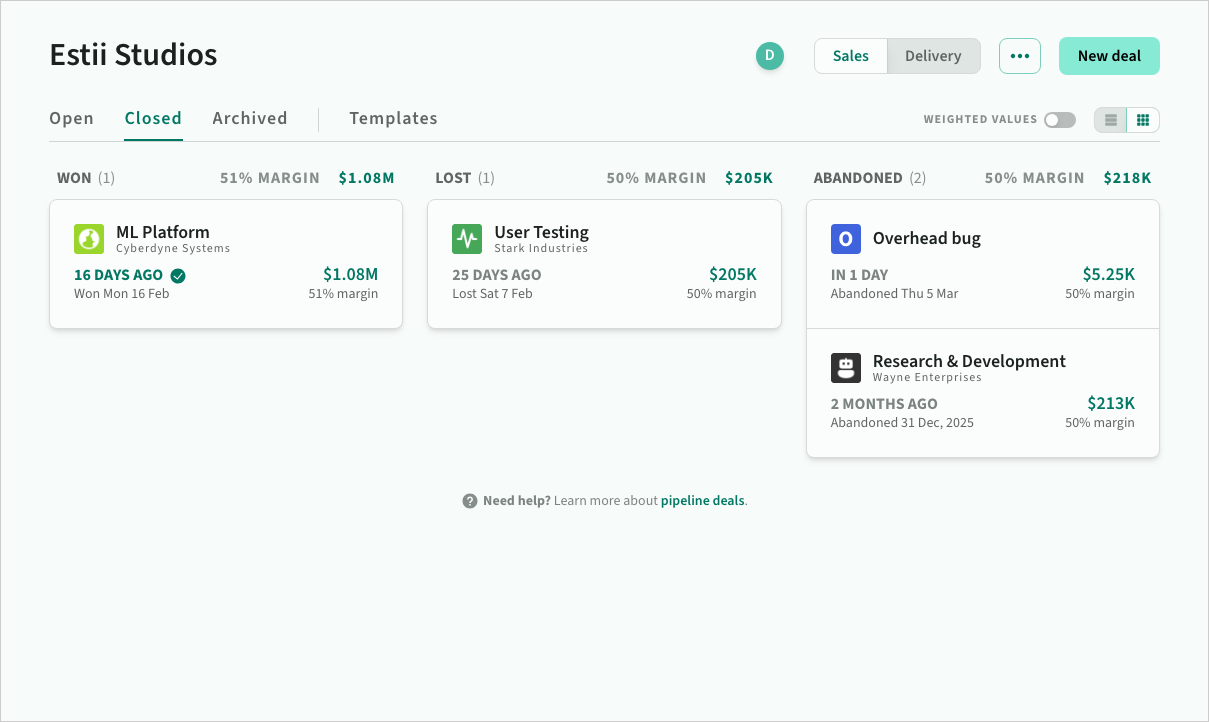
Task: Click the help question mark icon
Action: (x=470, y=501)
